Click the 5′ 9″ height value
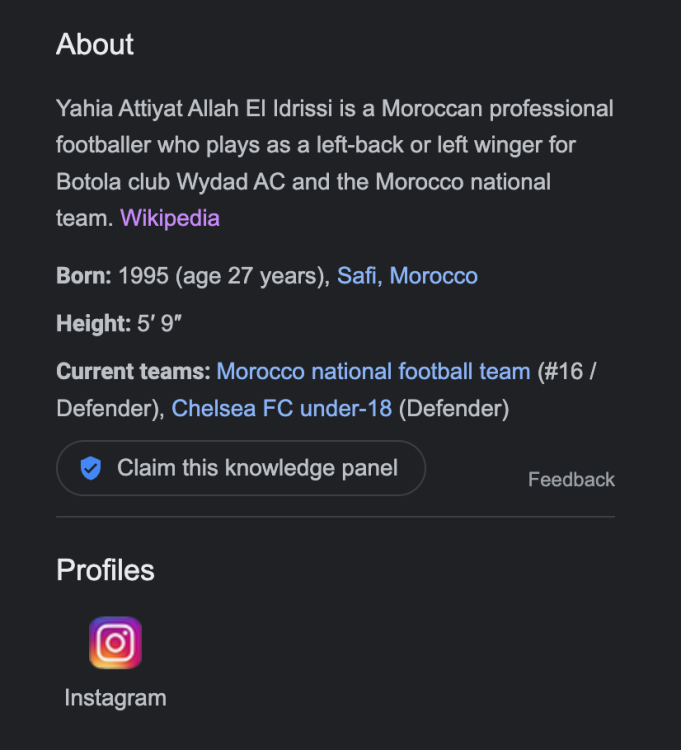Screen dimensions: 681x750 point(159,324)
